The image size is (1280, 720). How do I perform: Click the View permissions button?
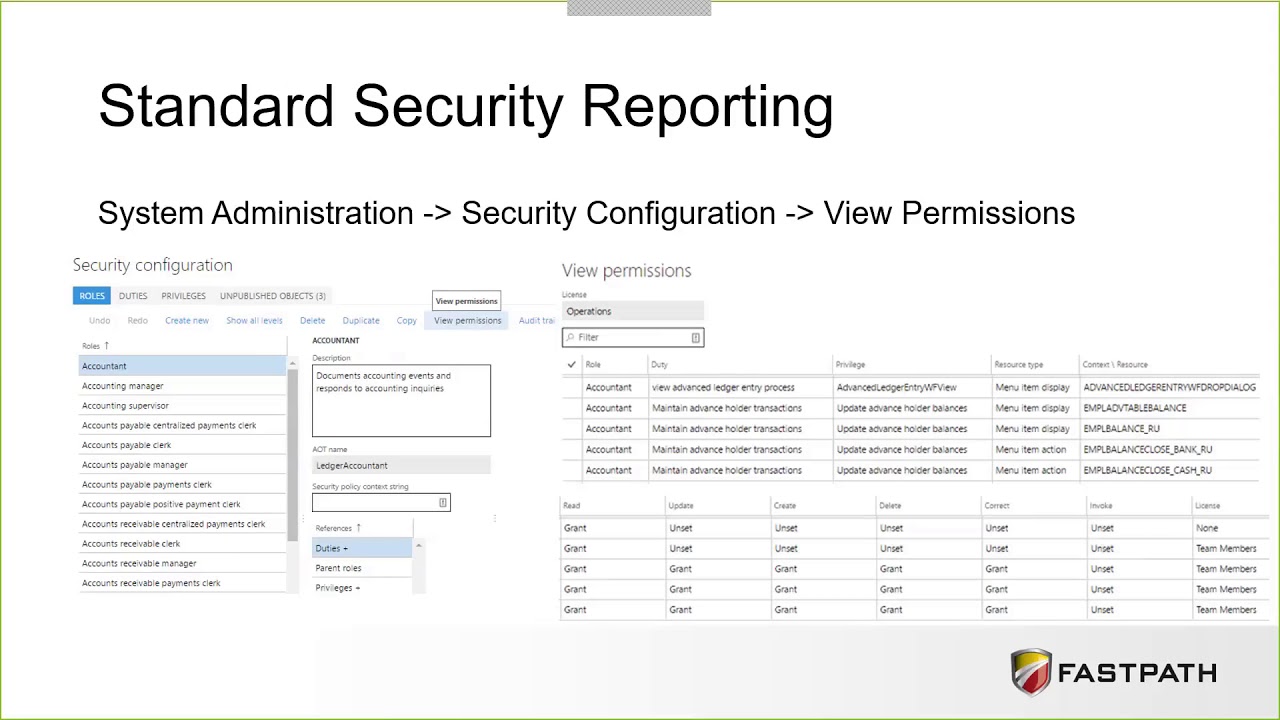coord(467,321)
